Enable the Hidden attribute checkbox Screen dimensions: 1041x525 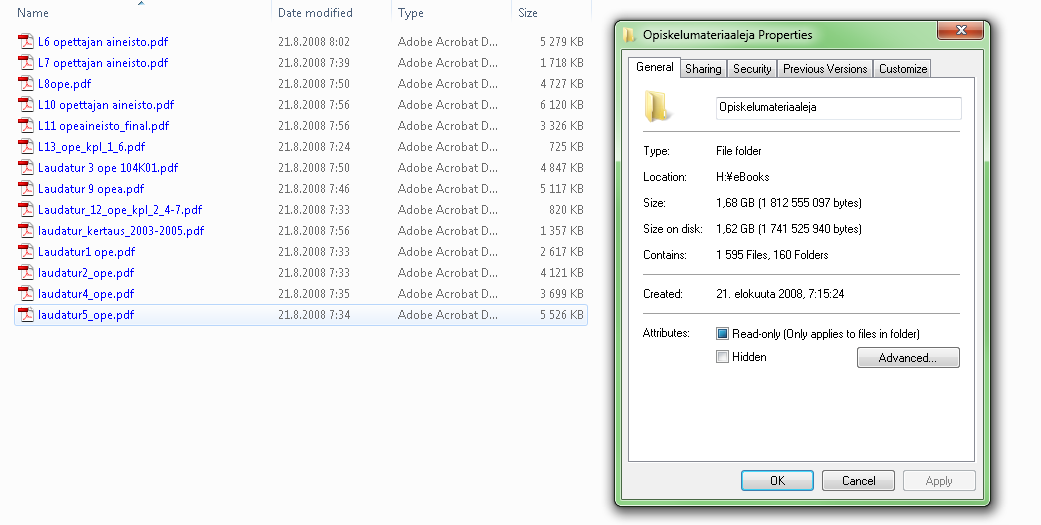(x=723, y=357)
